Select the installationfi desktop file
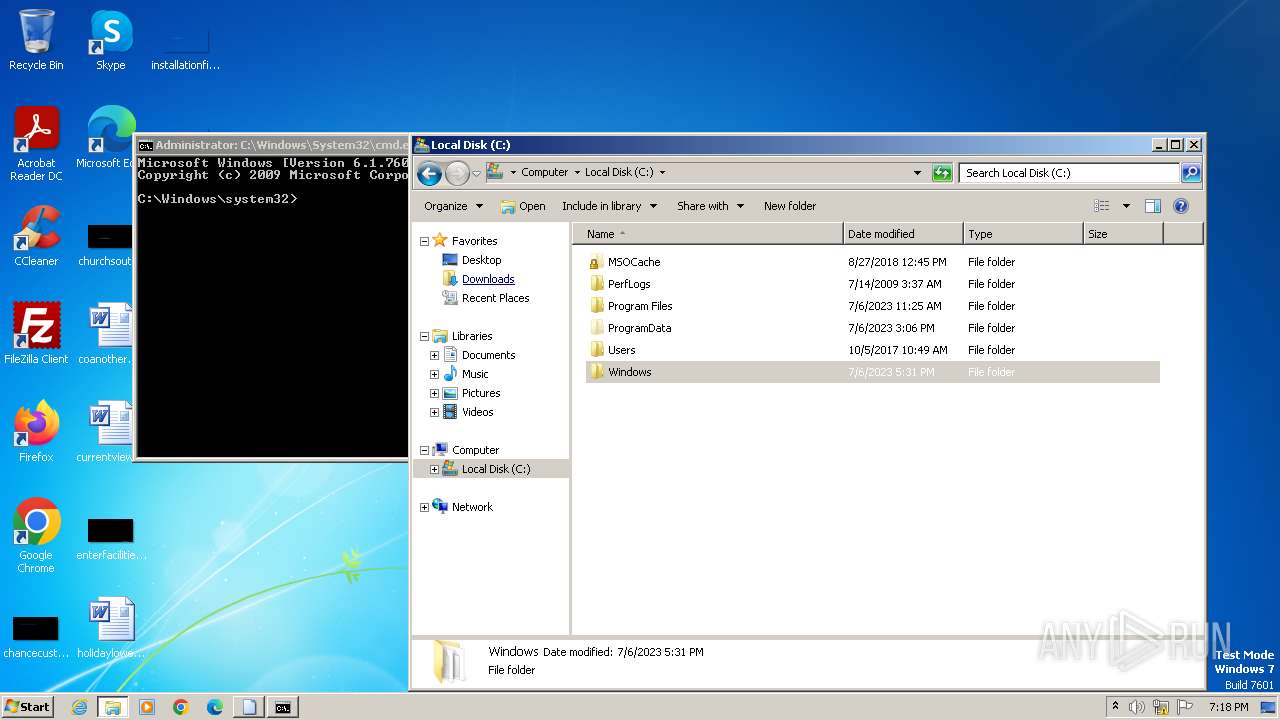The height and width of the screenshot is (720, 1280). point(185,46)
